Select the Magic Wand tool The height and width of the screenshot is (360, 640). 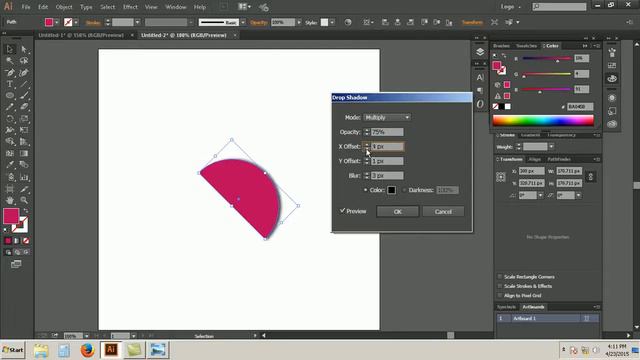tap(10, 61)
